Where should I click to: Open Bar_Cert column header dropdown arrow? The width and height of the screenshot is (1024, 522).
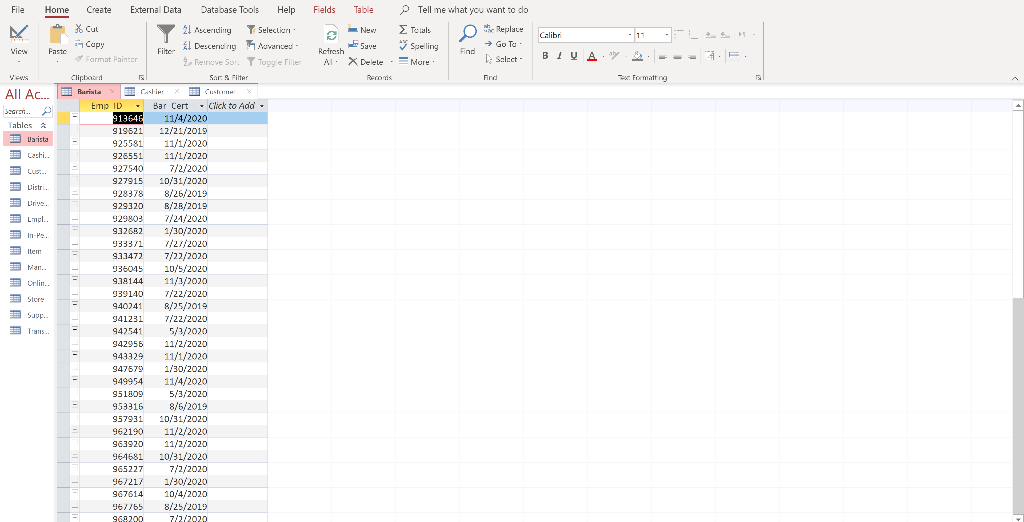coord(202,106)
